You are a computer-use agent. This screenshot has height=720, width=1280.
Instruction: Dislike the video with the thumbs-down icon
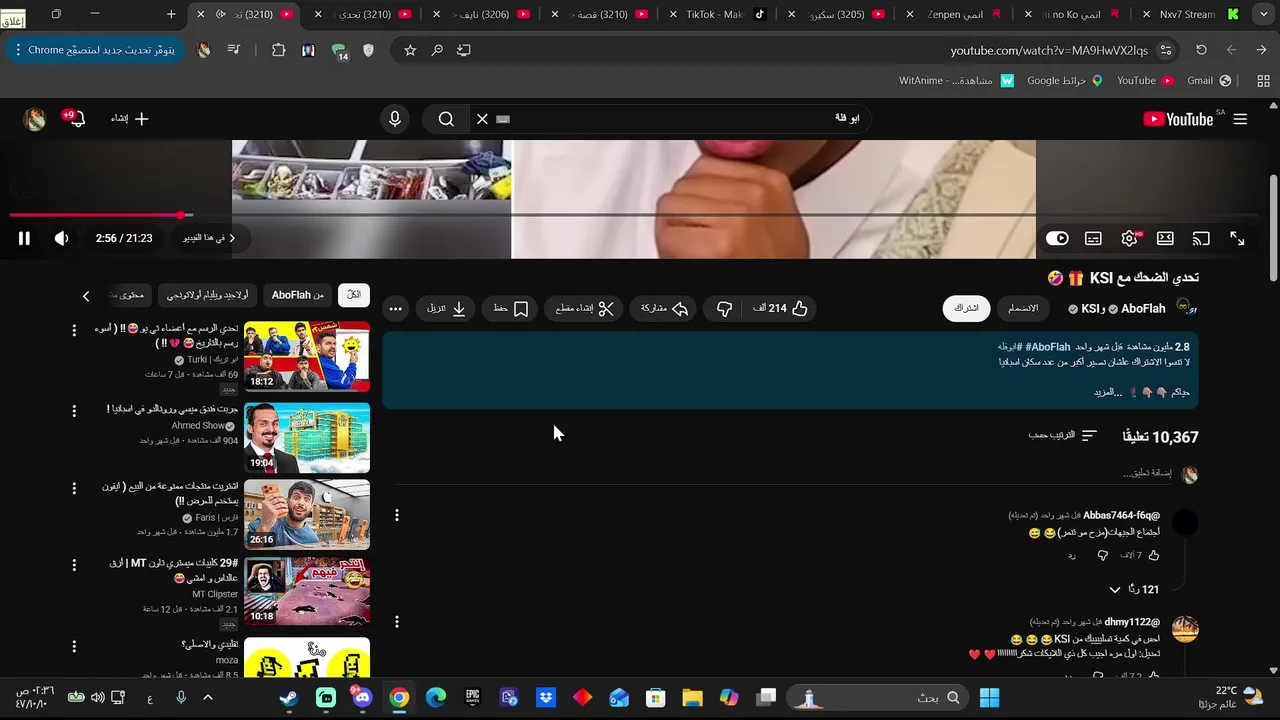point(725,309)
